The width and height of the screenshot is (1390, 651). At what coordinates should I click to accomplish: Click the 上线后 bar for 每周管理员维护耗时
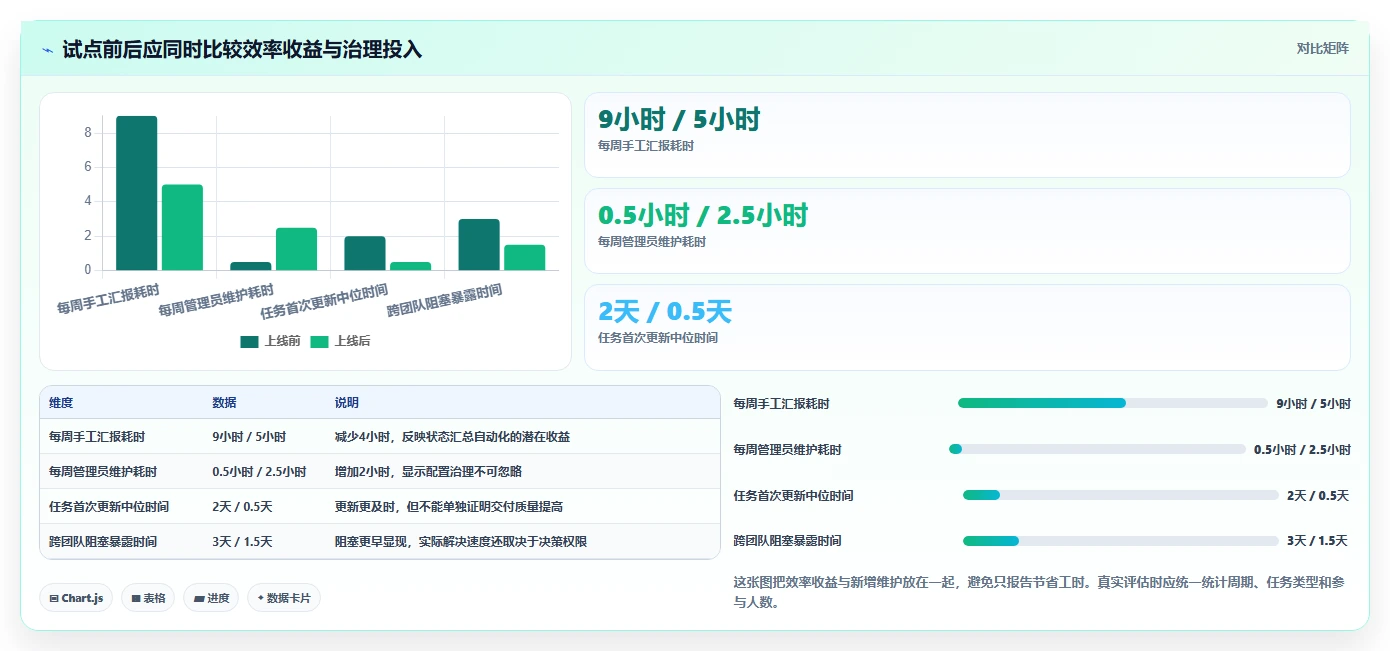[x=297, y=249]
